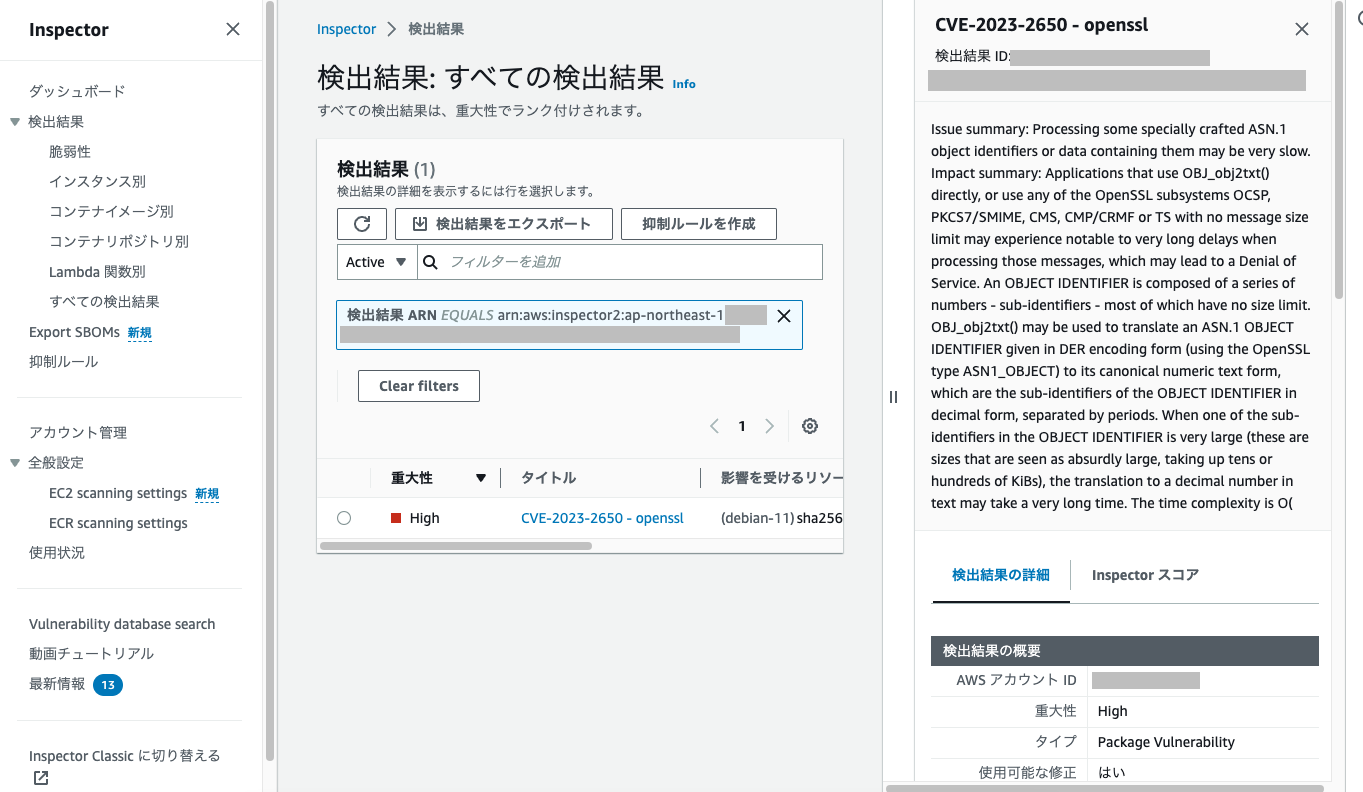The image size is (1363, 792).
Task: Remove the 検出結果 ARN filter token
Action: (784, 316)
